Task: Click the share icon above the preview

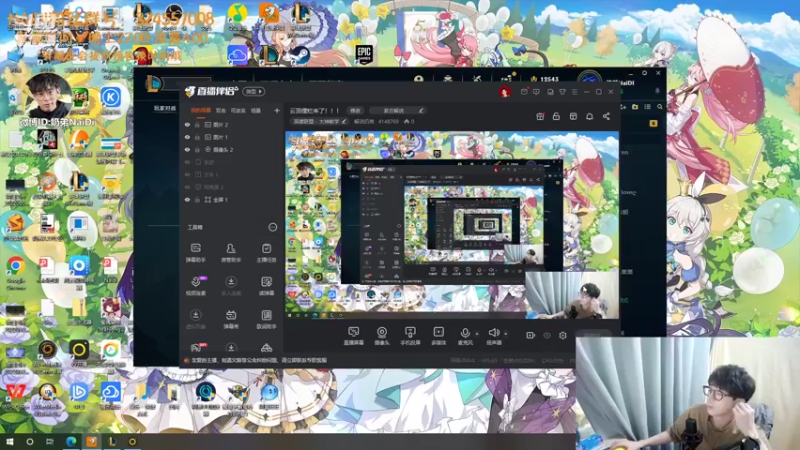Action: [606, 116]
